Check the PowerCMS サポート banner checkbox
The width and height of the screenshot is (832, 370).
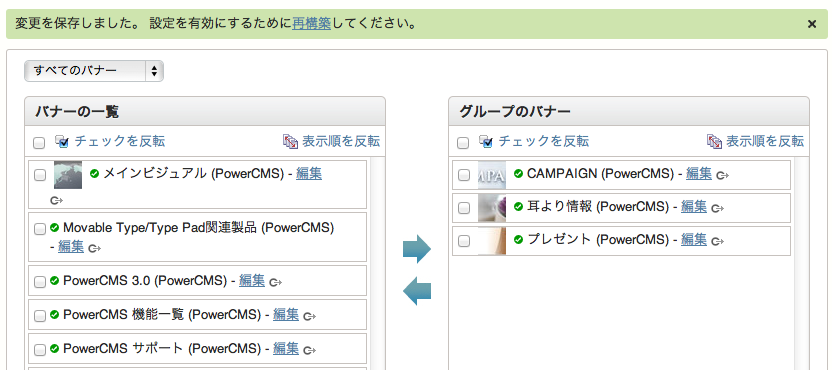(40, 350)
